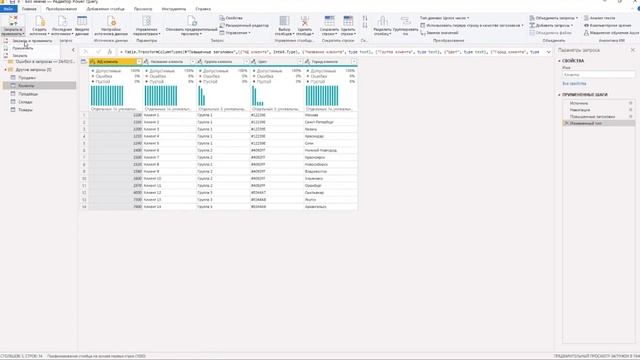This screenshot has height=360, width=640.
Task: Click the formula bar confirm checkmark
Action: click(x=98, y=52)
